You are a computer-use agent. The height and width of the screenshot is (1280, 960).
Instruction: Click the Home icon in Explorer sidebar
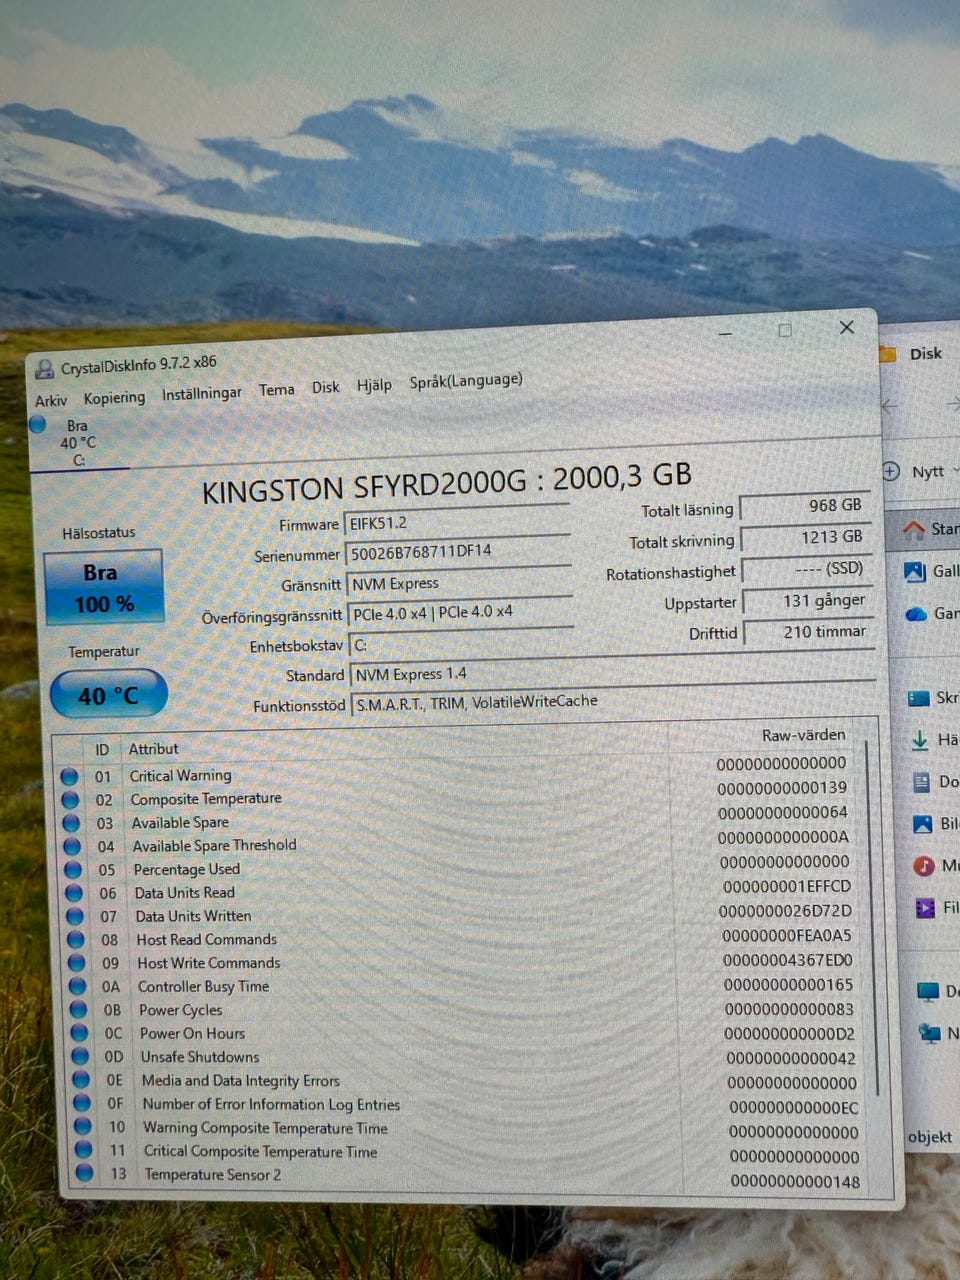point(913,530)
